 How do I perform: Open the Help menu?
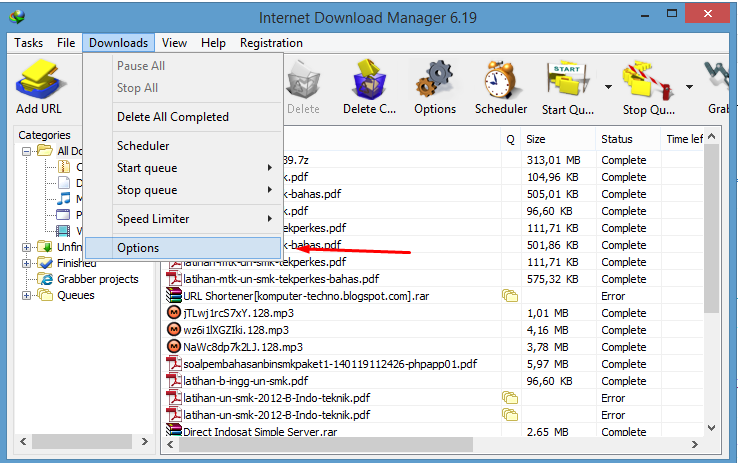click(x=213, y=43)
